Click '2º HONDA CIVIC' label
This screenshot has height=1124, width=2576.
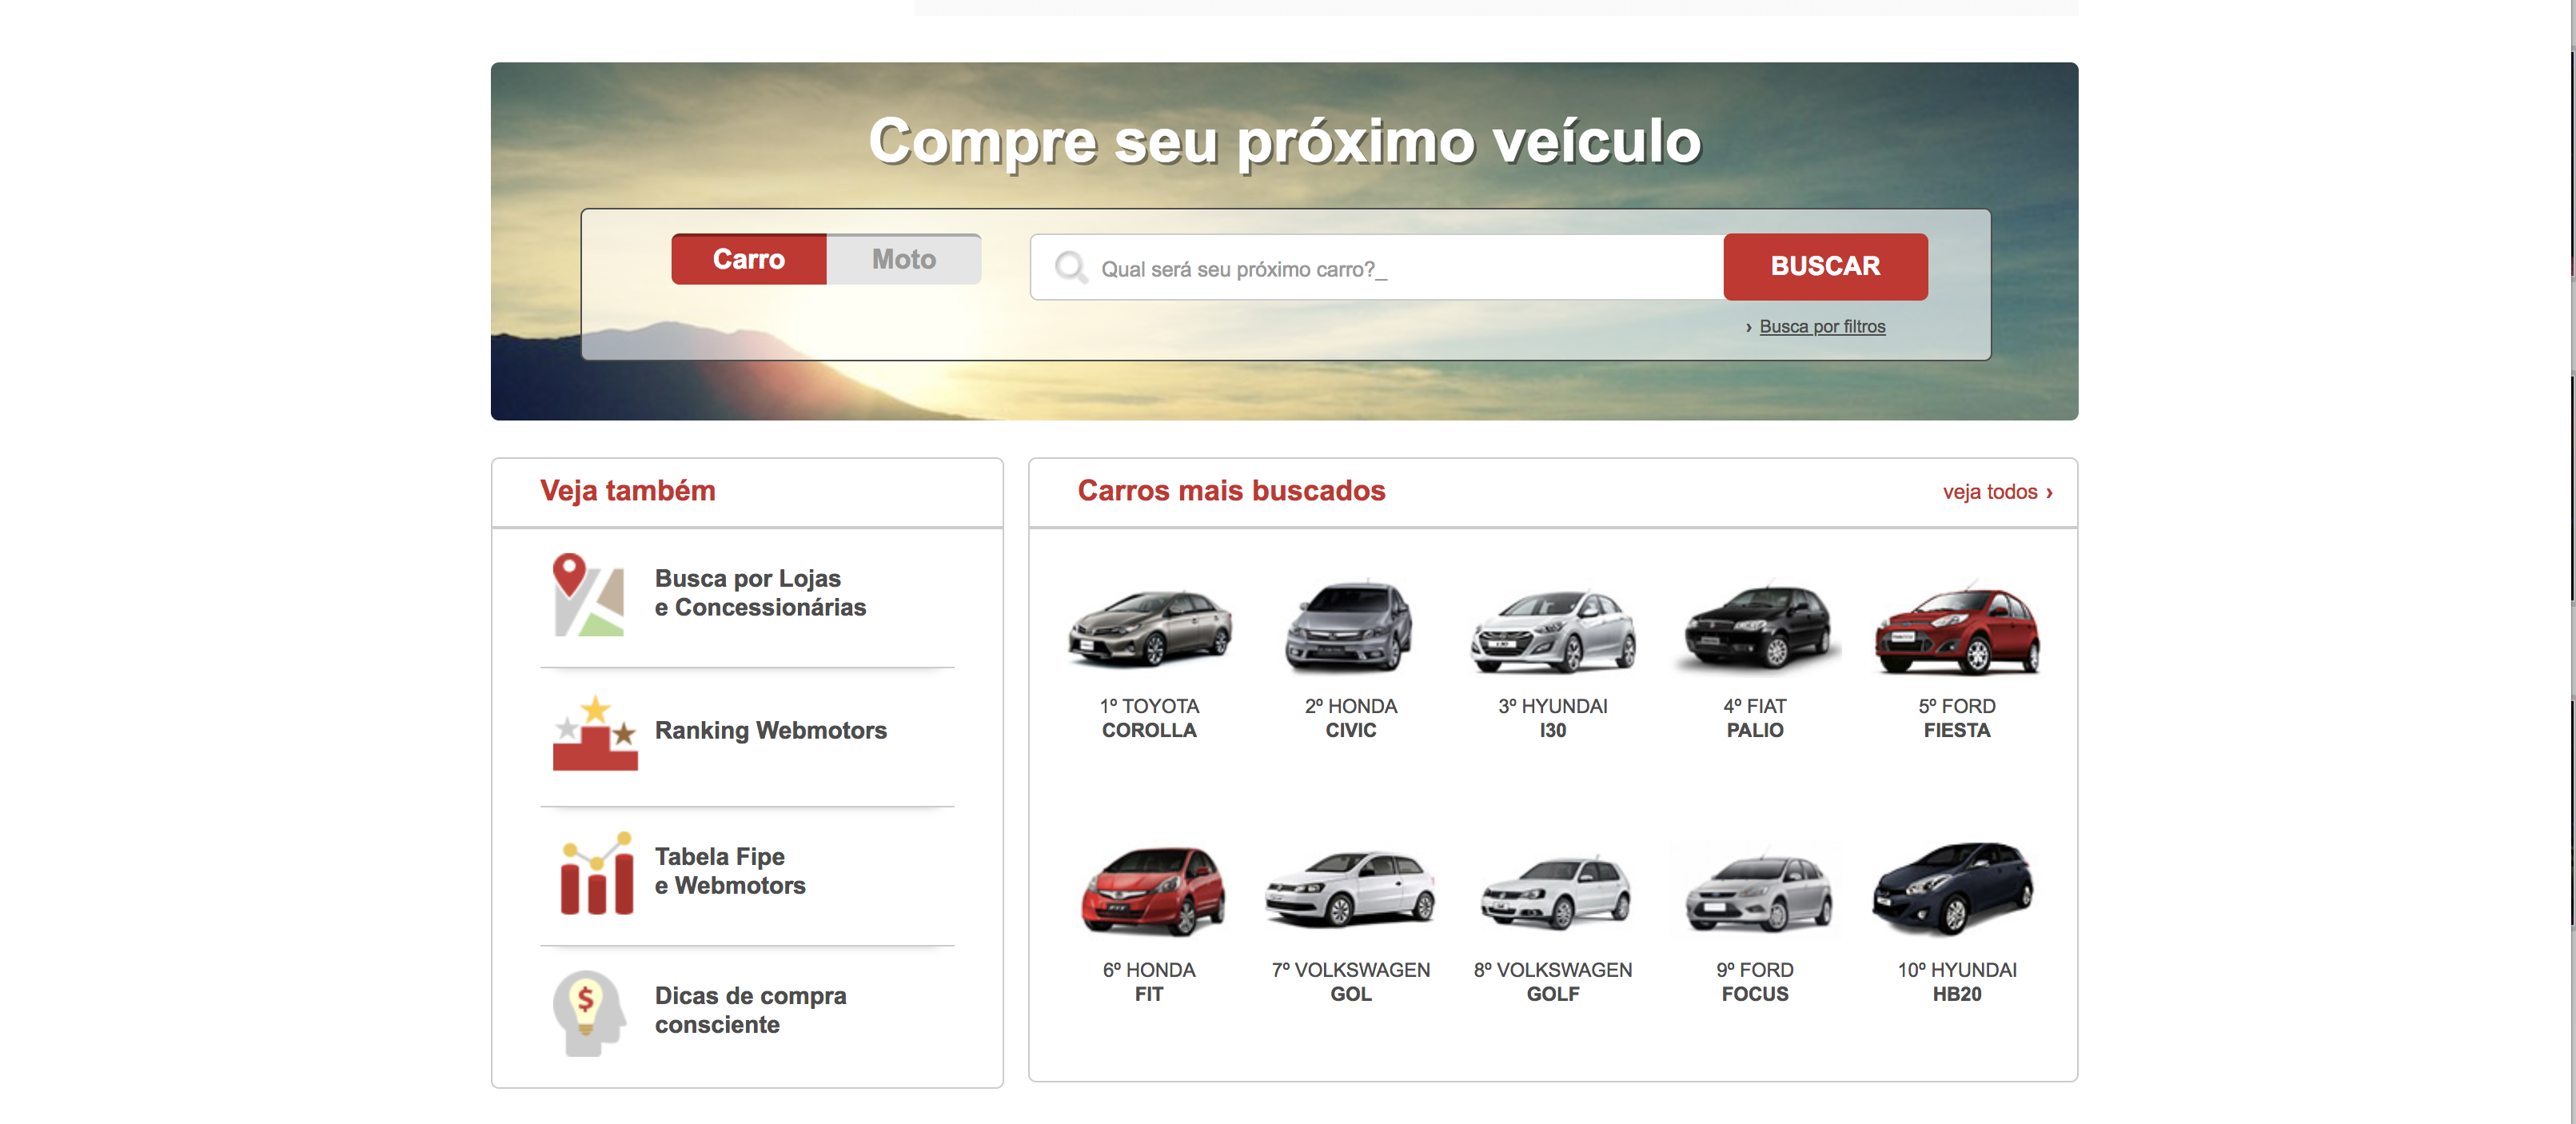[x=1350, y=718]
